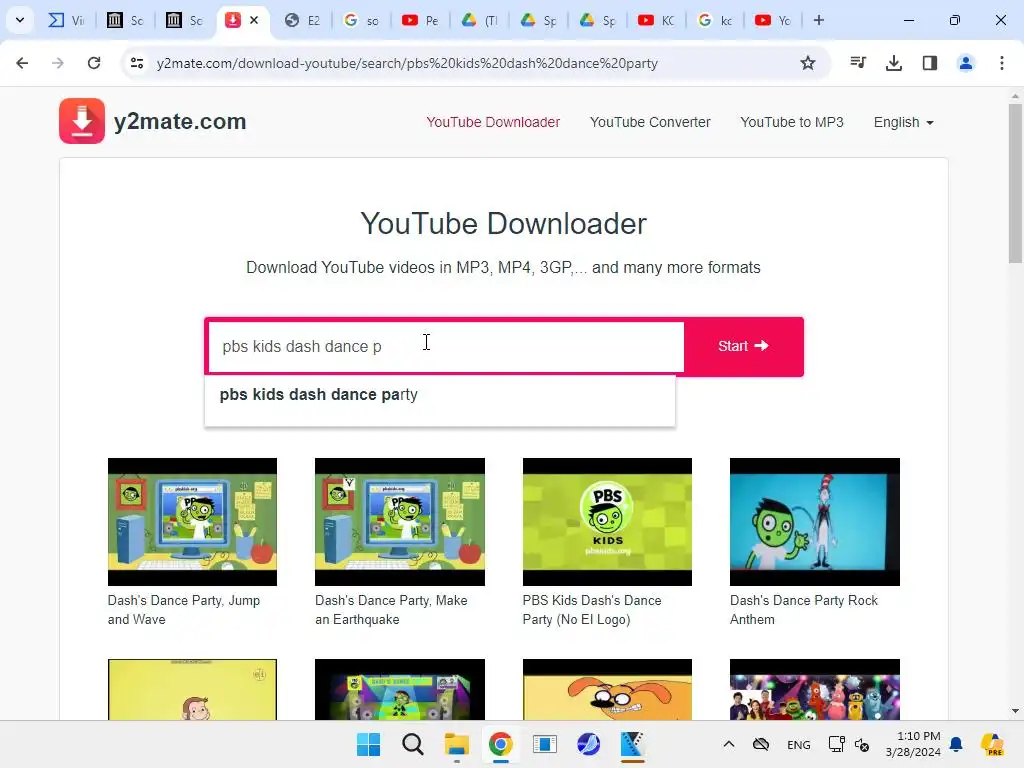1024x768 pixels.
Task: Open clock showing 1:10 PM
Action: click(x=913, y=744)
